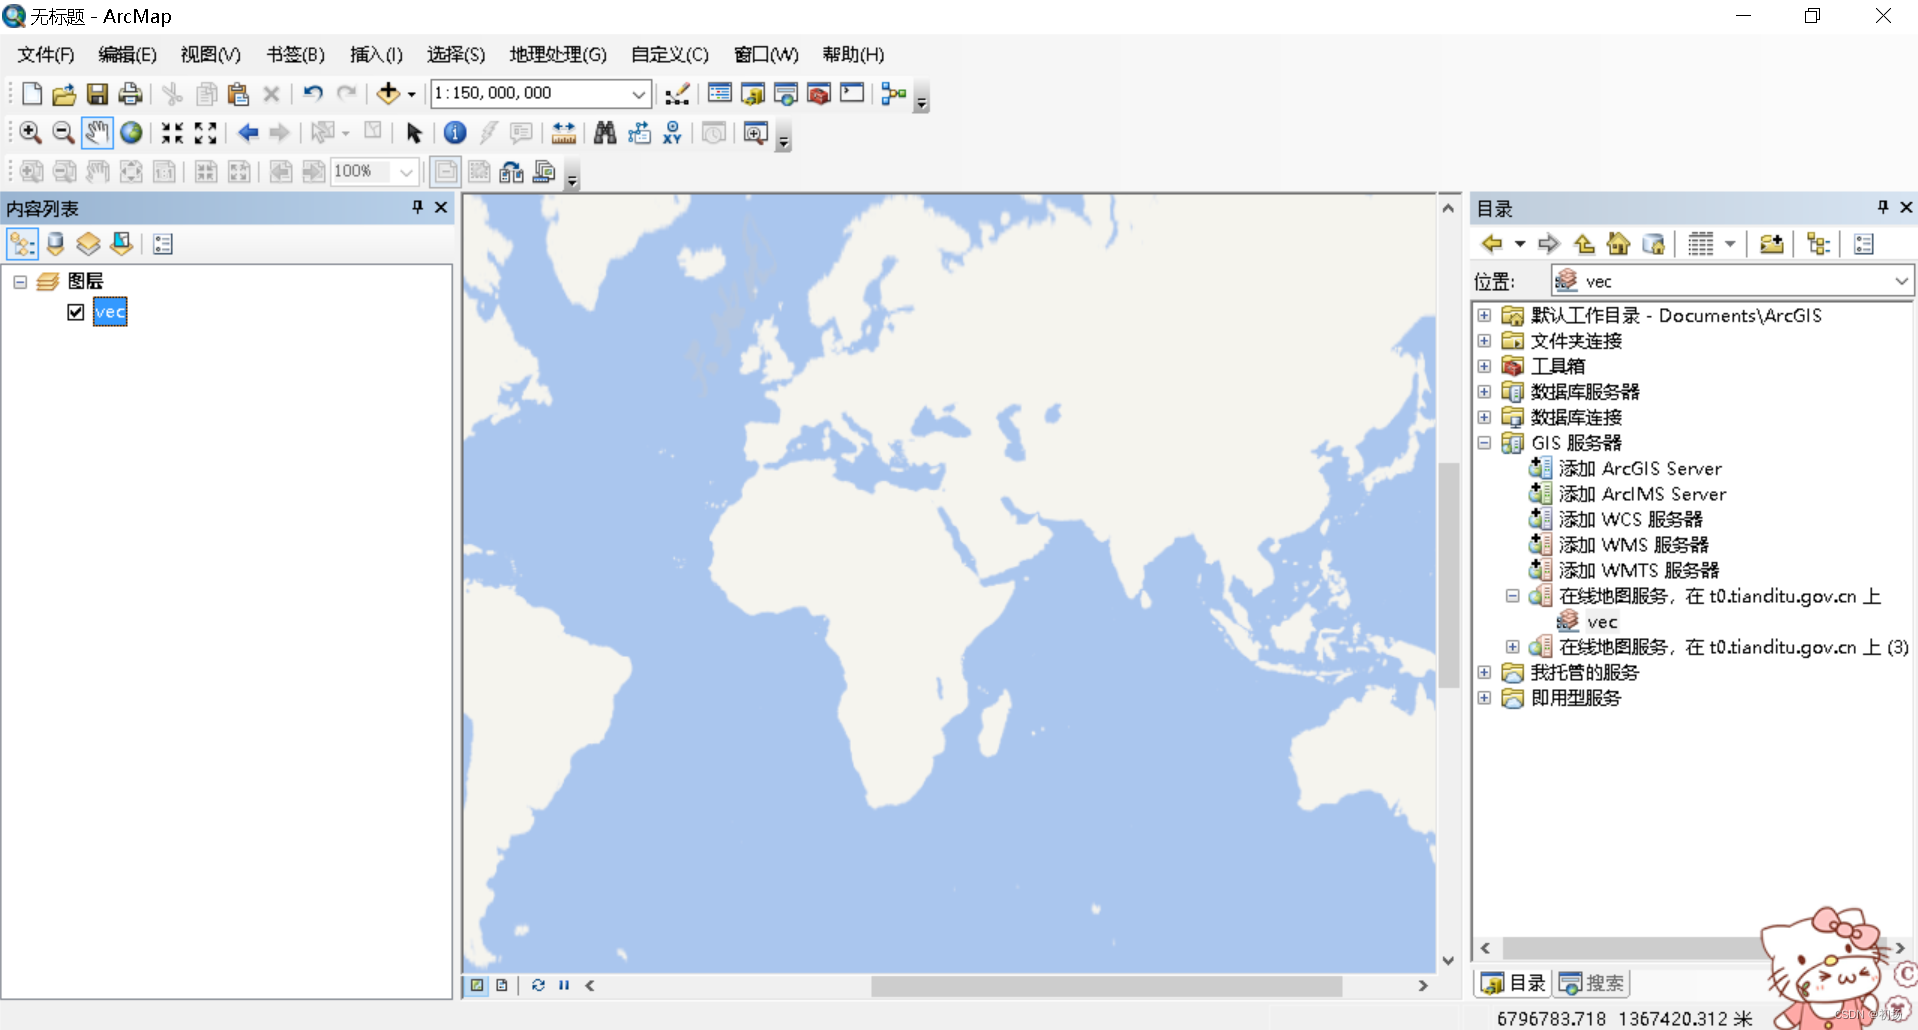Click List By Drawing Order toggle
1918x1030 pixels.
click(x=21, y=243)
